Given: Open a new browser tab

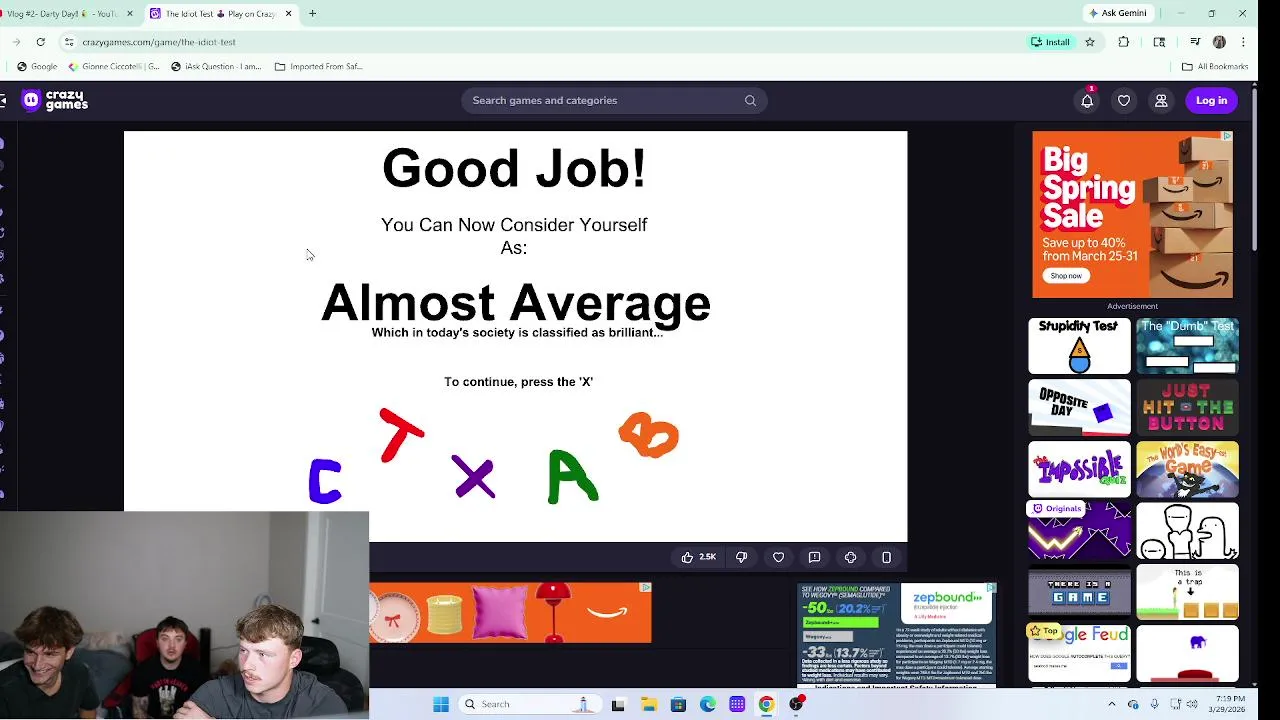Looking at the screenshot, I should (x=312, y=13).
